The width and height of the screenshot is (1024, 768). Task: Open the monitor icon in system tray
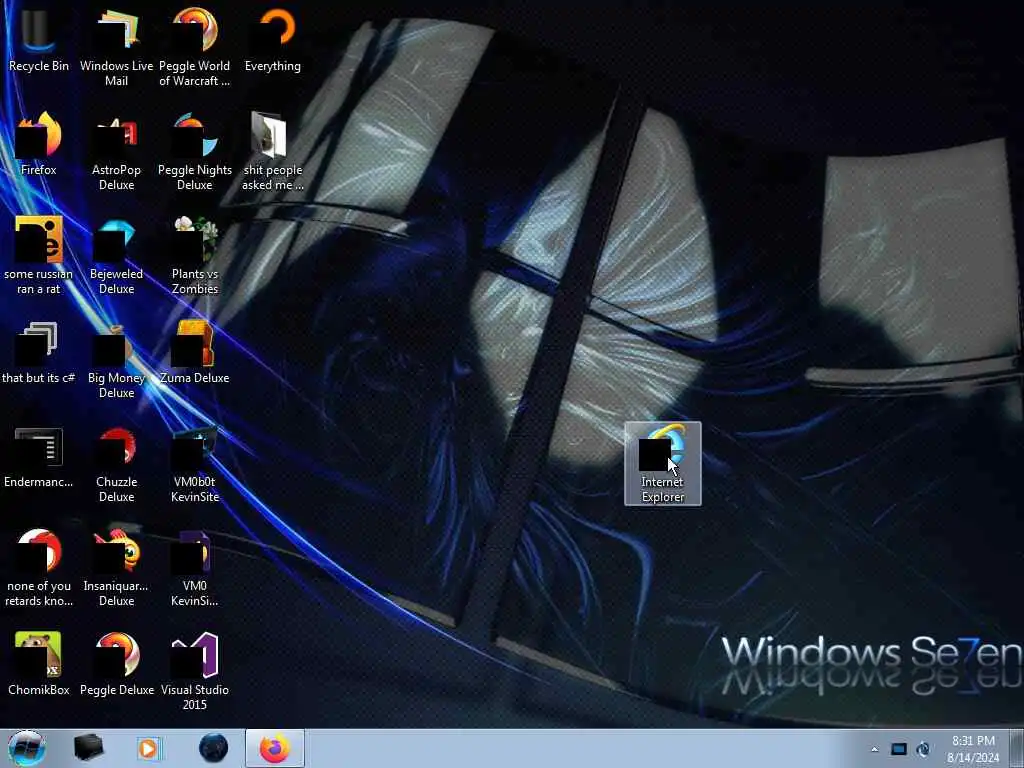pyautogui.click(x=899, y=749)
